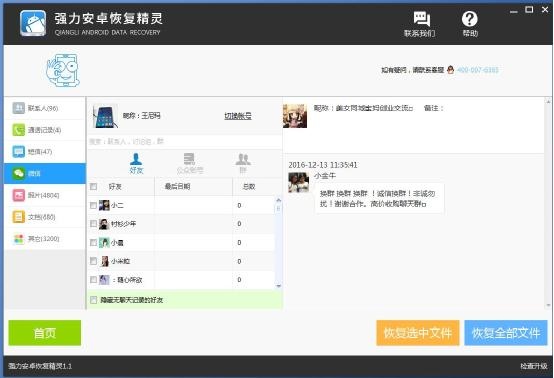The height and width of the screenshot is (378, 554).
Task: Click the customer service phone number link
Action: (x=478, y=70)
